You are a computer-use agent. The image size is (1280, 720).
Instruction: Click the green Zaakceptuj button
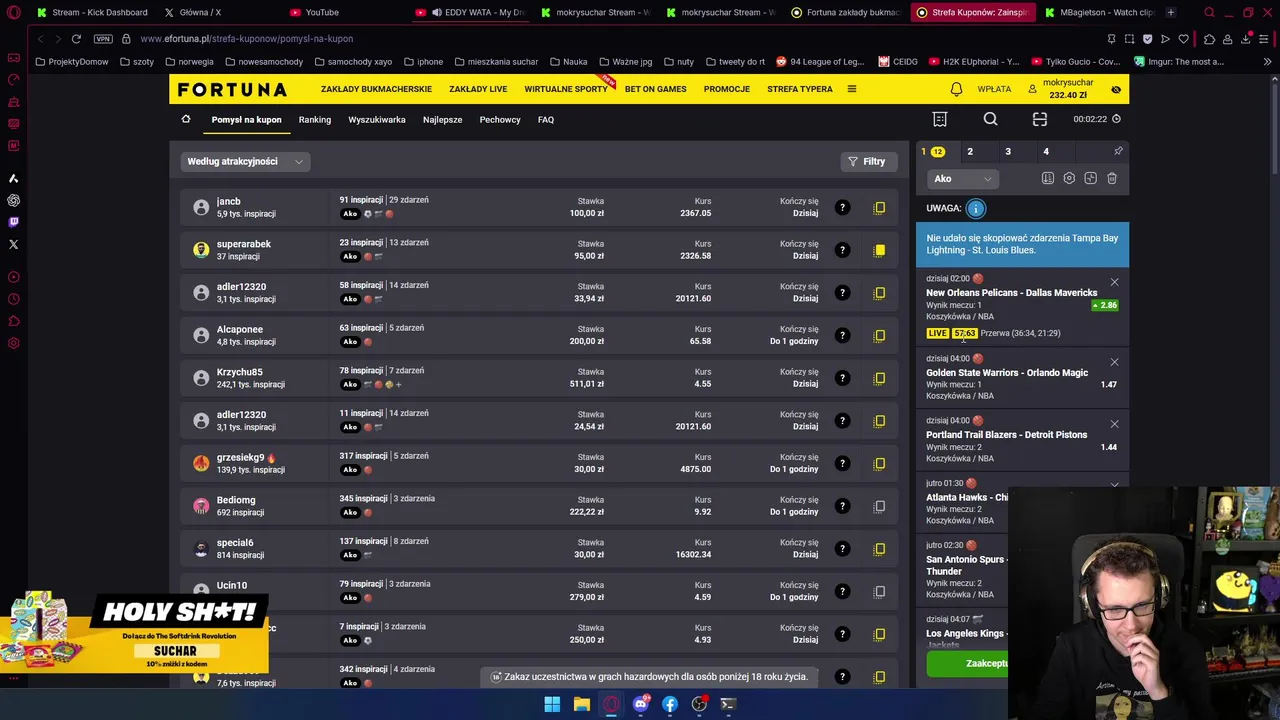point(968,663)
